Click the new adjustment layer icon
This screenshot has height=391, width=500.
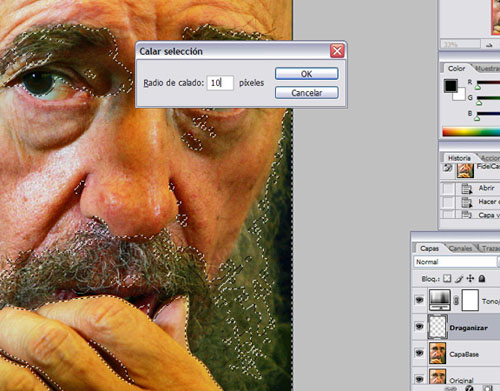pos(469,389)
